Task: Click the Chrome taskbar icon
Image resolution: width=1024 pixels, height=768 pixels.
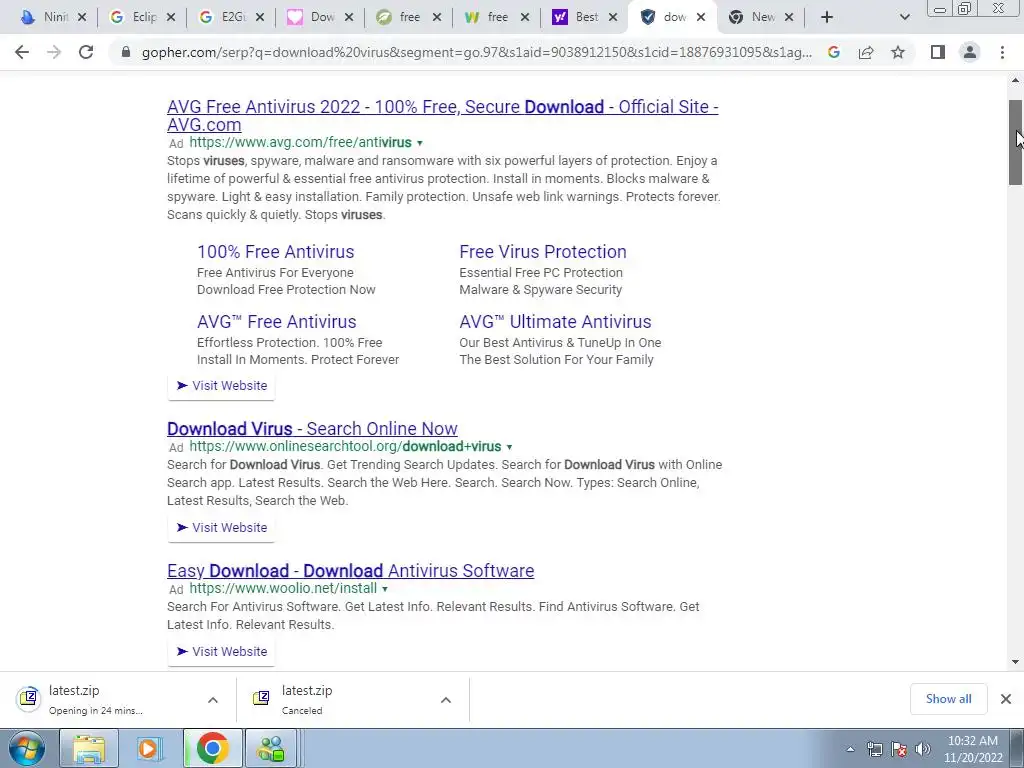Action: pos(212,748)
